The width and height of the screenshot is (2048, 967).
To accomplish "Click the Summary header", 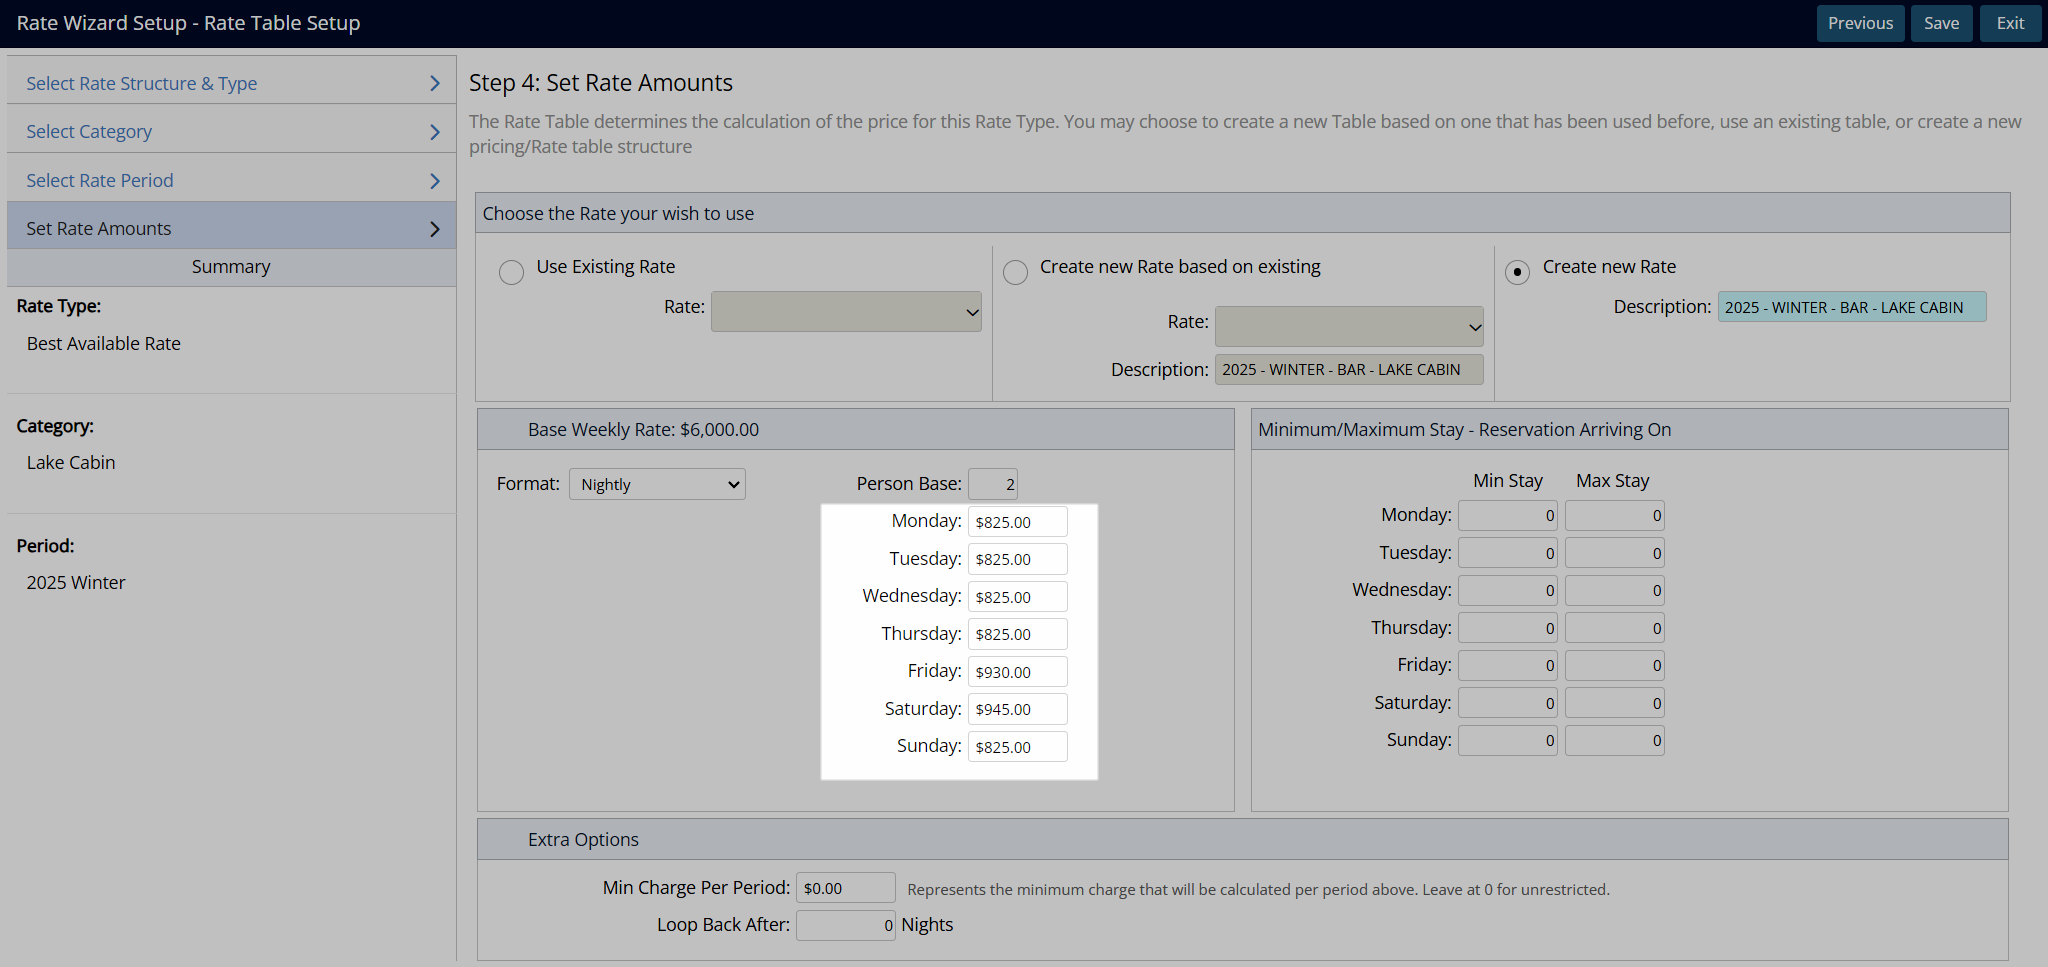I will 231,267.
